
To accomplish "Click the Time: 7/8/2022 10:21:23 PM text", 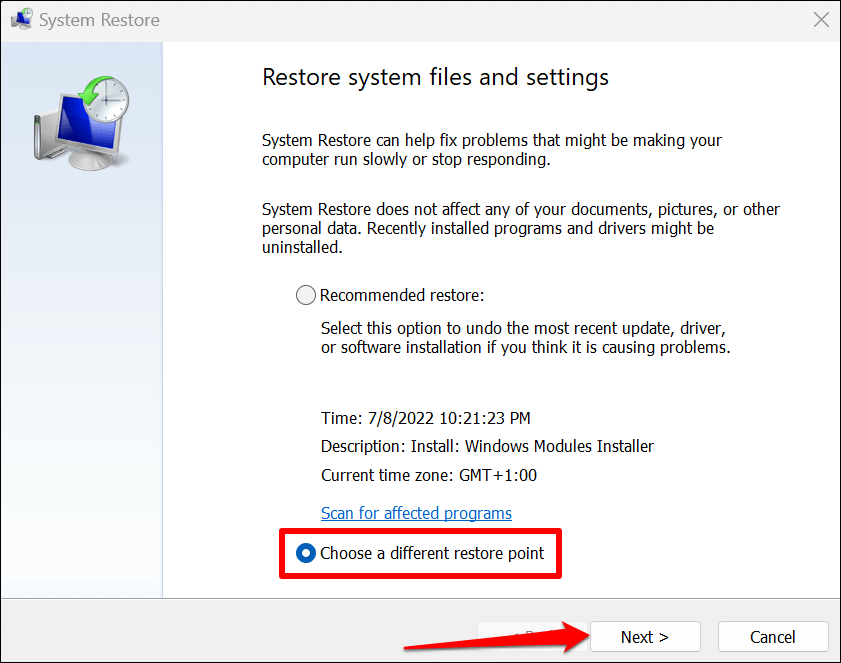I will [425, 418].
